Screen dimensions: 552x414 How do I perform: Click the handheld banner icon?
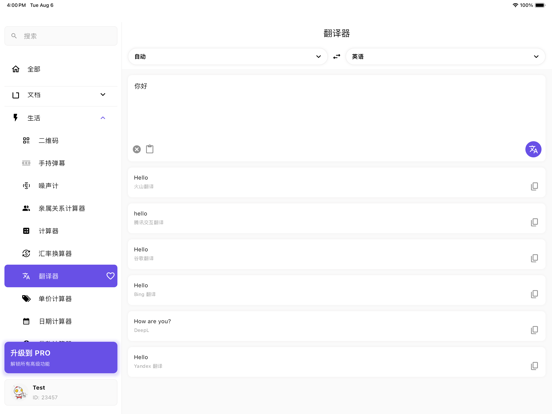[x=26, y=163]
